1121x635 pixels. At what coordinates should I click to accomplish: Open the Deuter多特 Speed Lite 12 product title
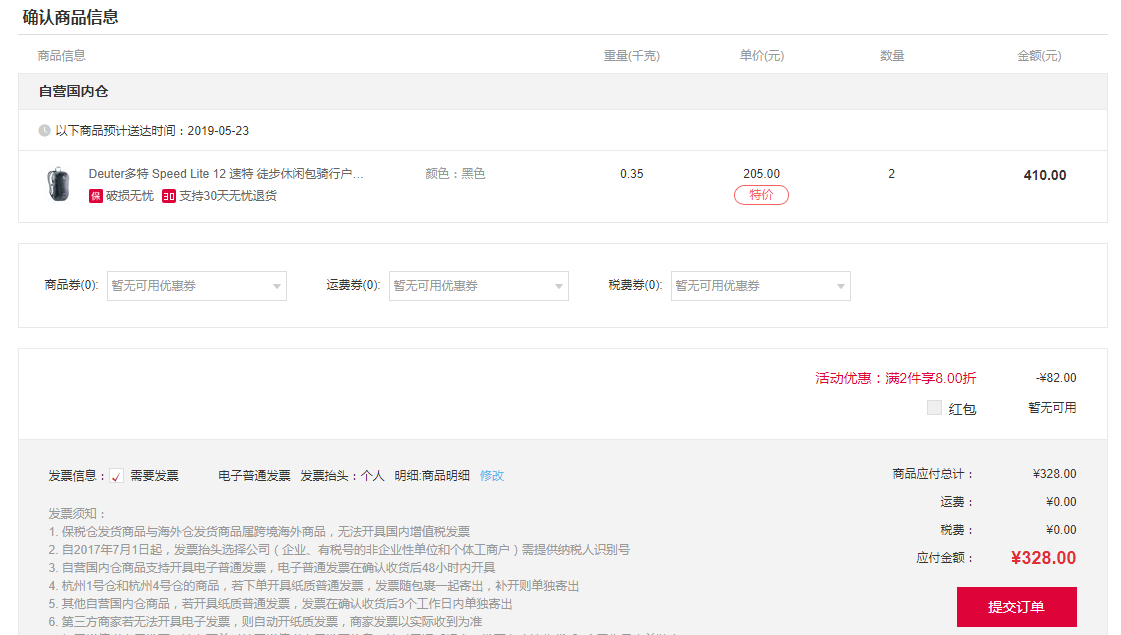(x=226, y=174)
